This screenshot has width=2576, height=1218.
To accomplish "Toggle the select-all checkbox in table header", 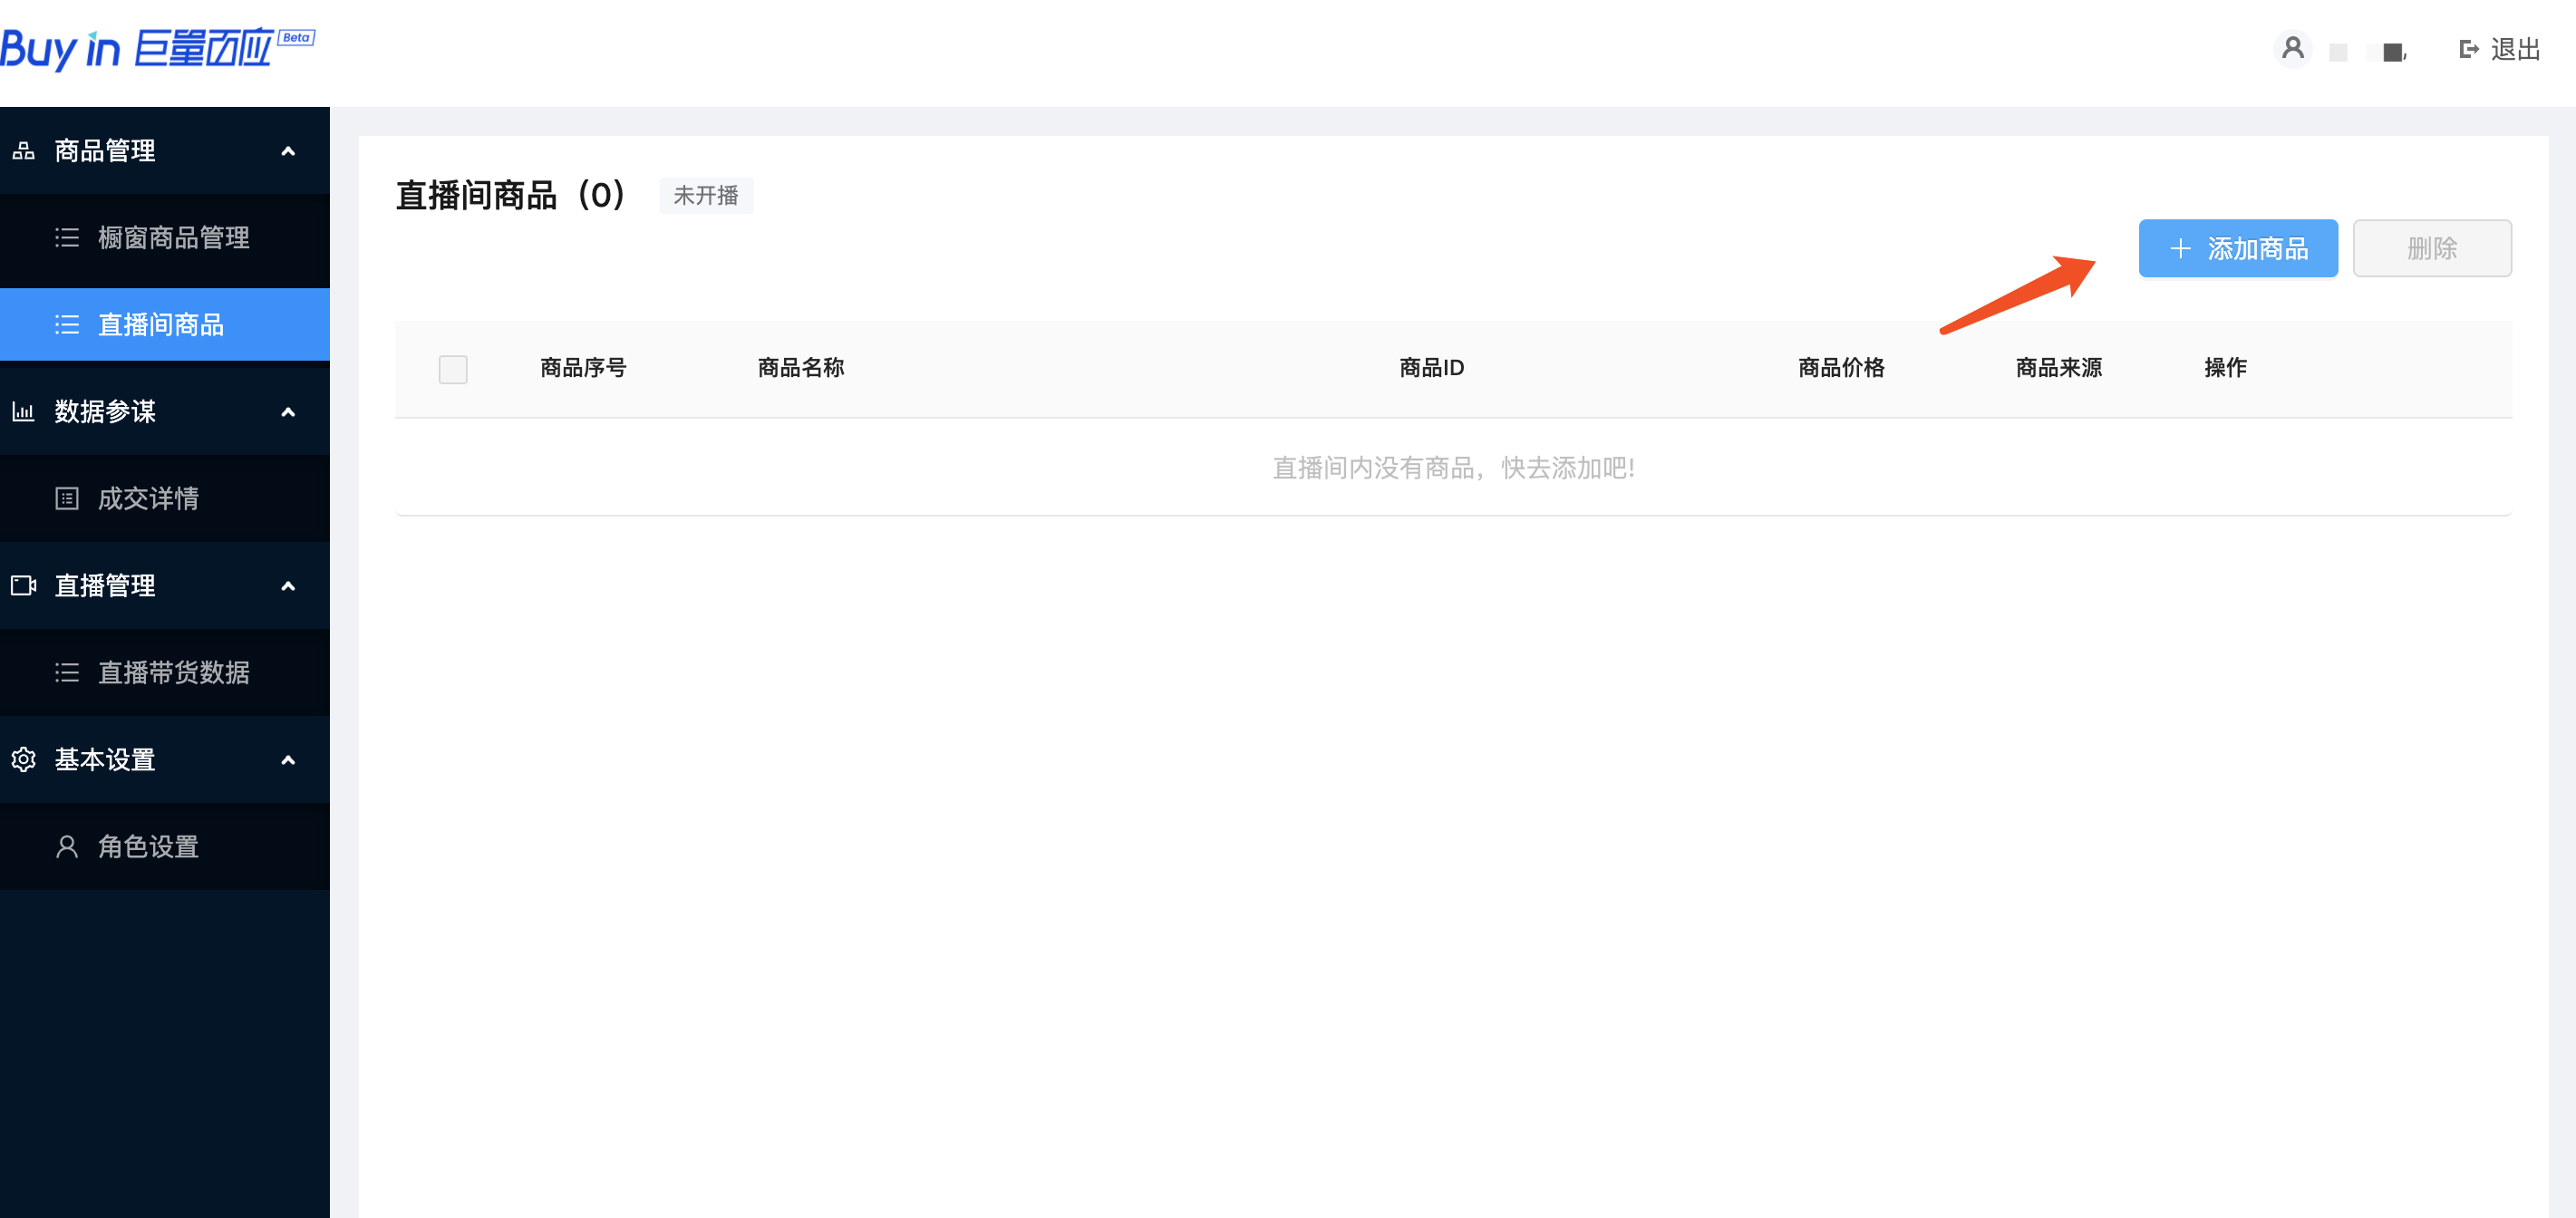I will [453, 369].
